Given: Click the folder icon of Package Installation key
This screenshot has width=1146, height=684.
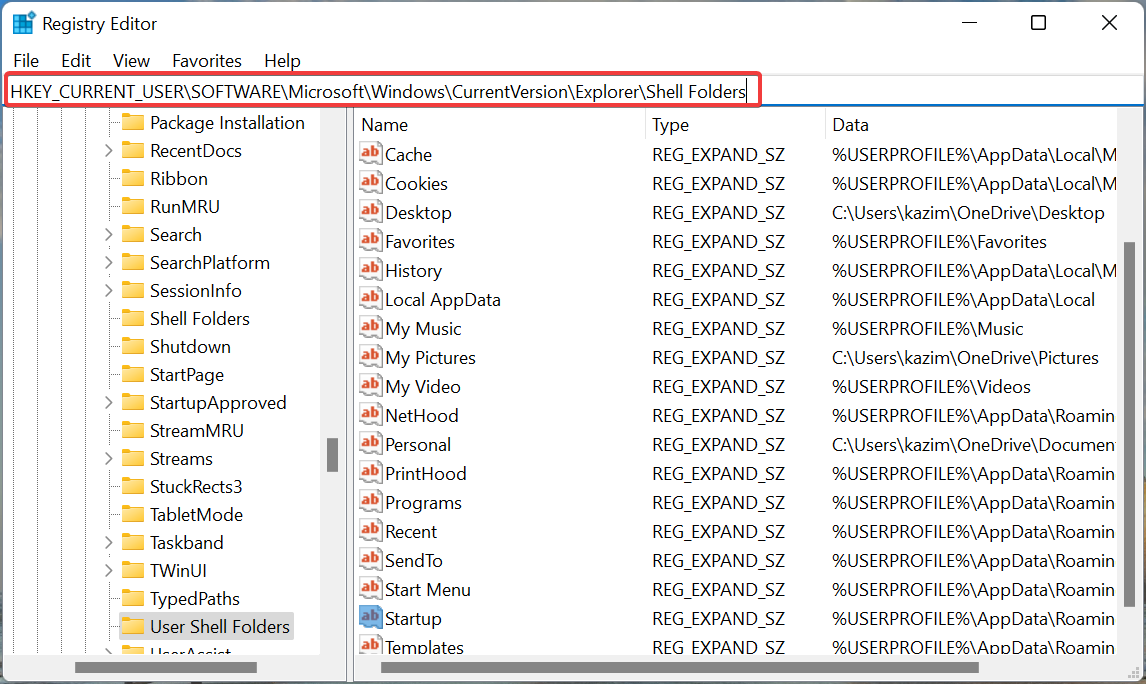Looking at the screenshot, I should point(132,122).
